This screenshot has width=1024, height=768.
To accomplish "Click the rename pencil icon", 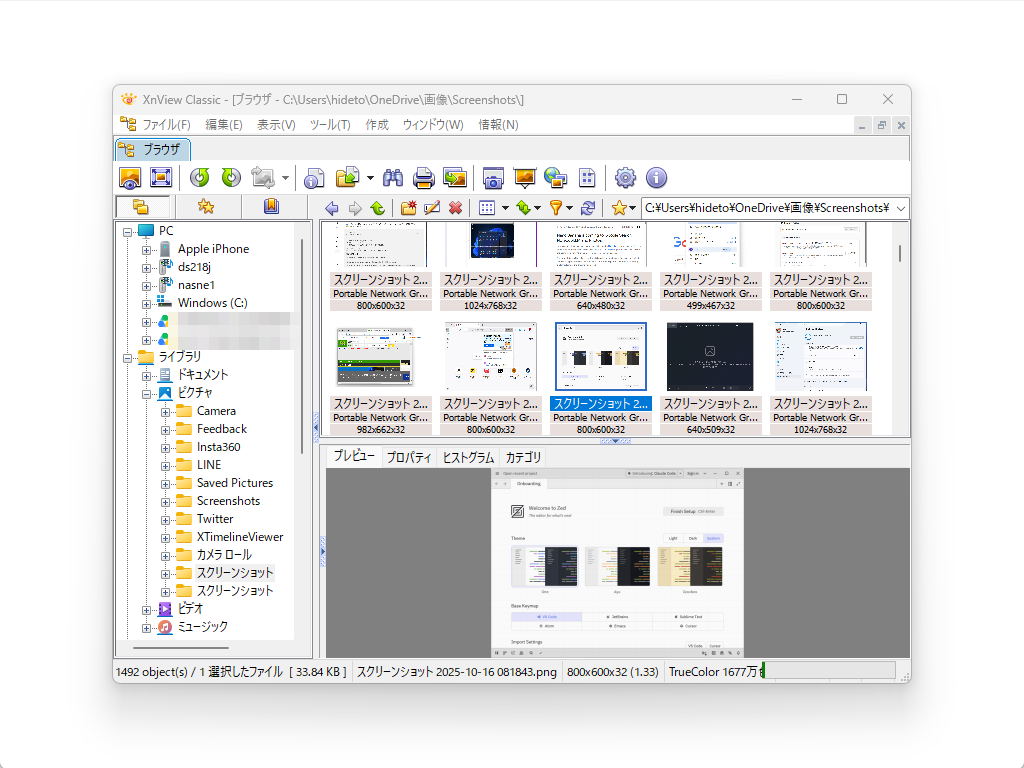I will 432,208.
